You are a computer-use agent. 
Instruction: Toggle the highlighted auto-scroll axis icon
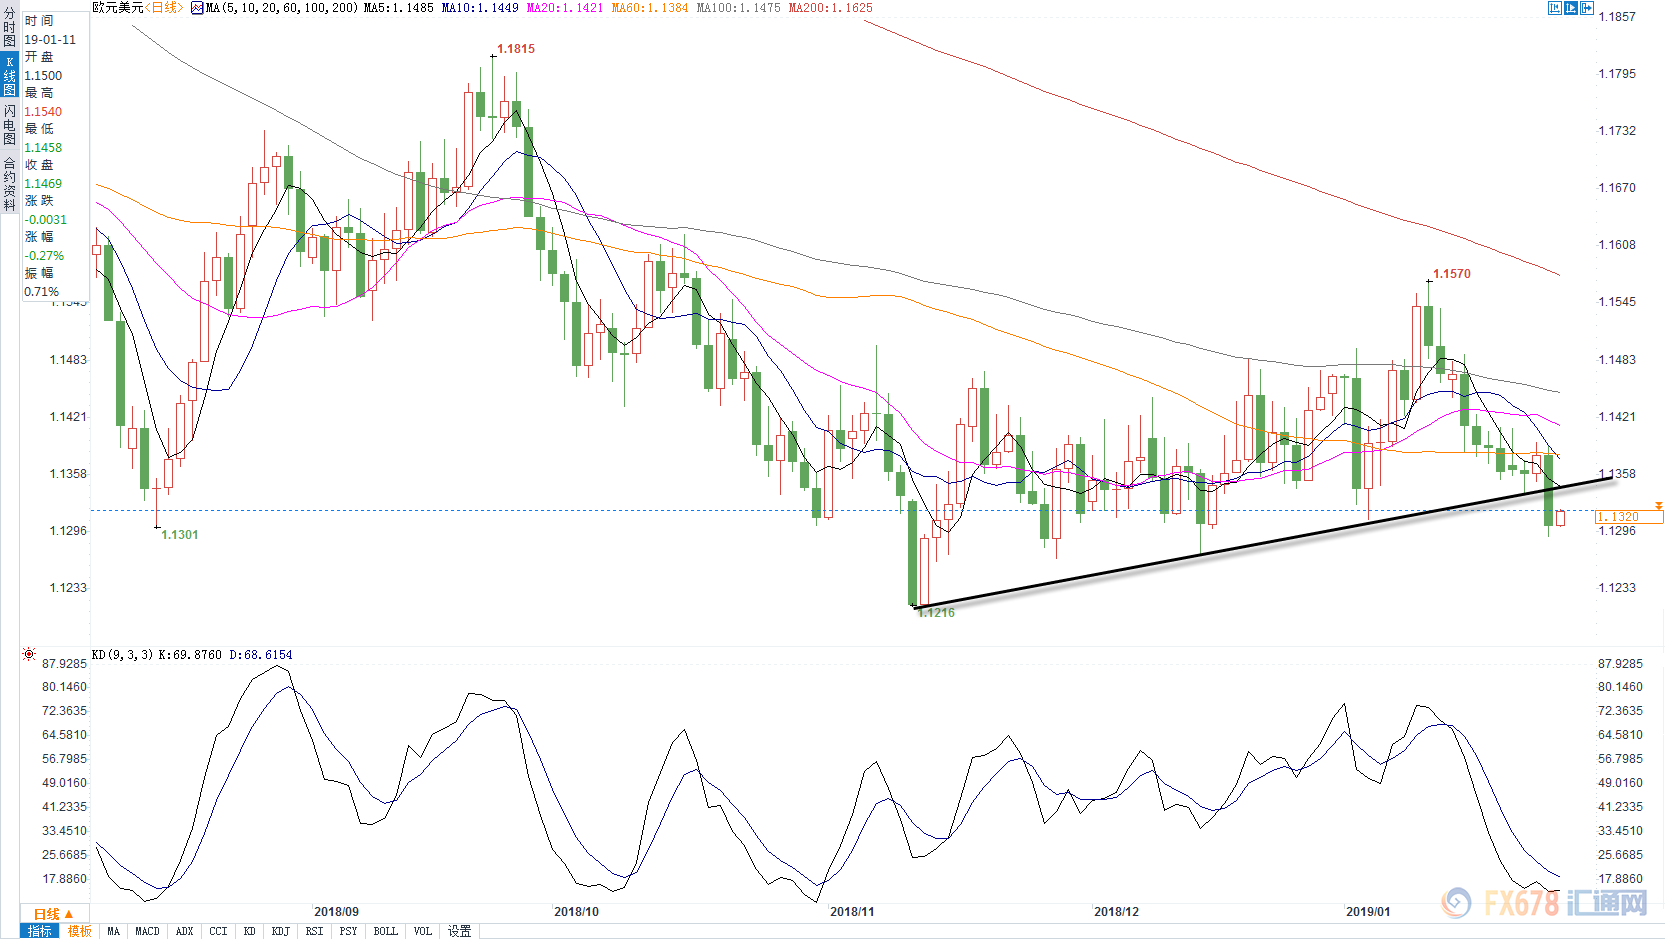[1571, 8]
